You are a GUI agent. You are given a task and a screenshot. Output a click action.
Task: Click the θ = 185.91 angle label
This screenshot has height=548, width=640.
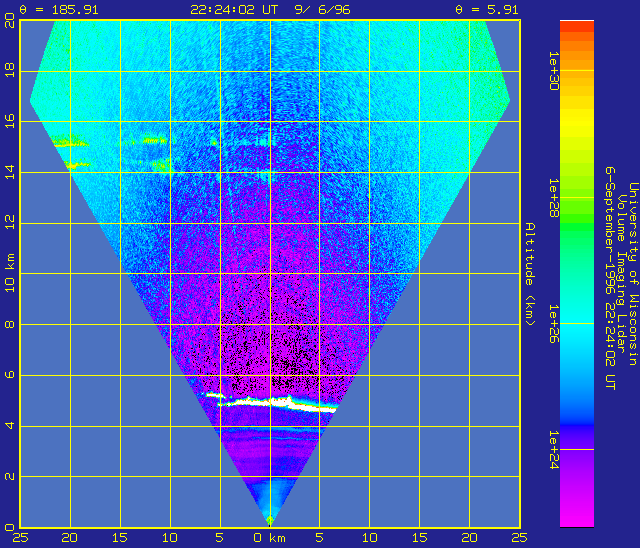[59, 9]
